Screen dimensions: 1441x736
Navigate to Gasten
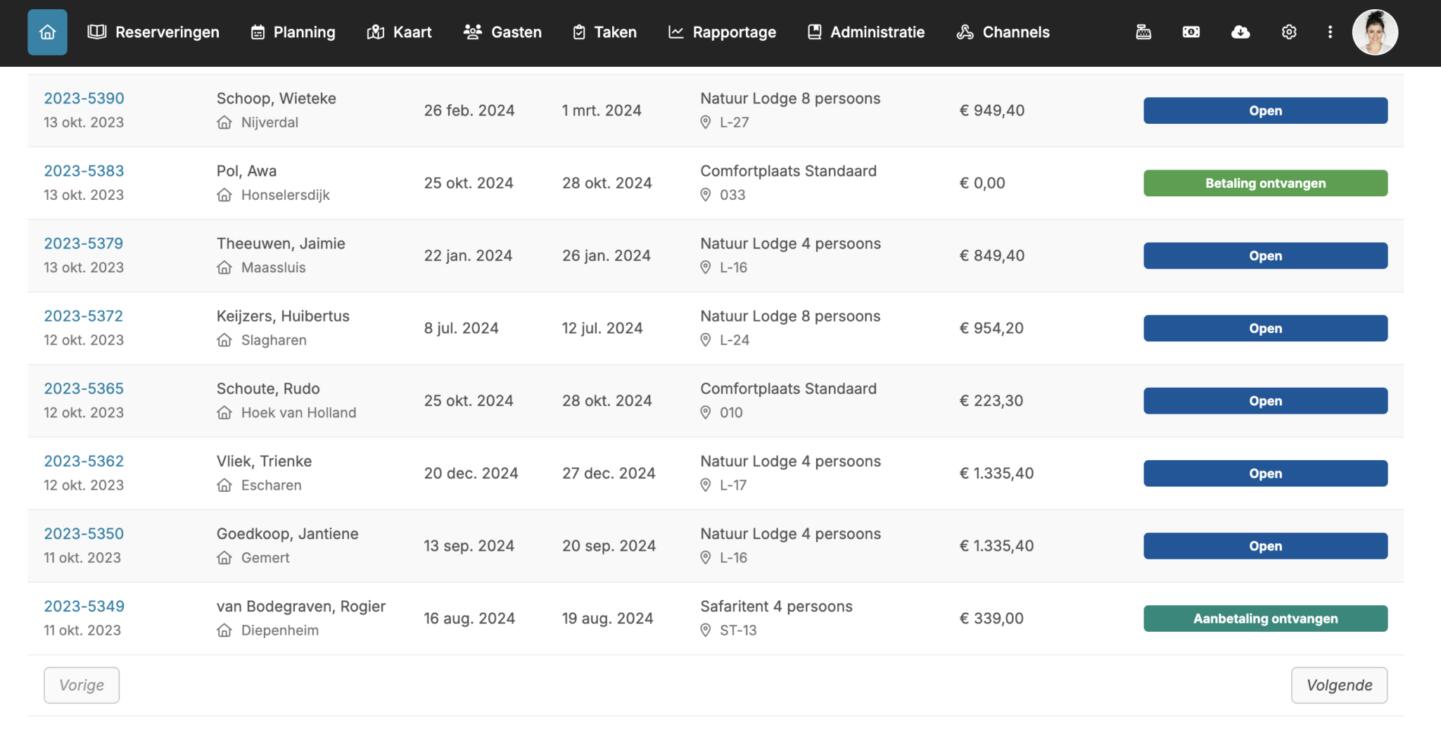point(502,32)
